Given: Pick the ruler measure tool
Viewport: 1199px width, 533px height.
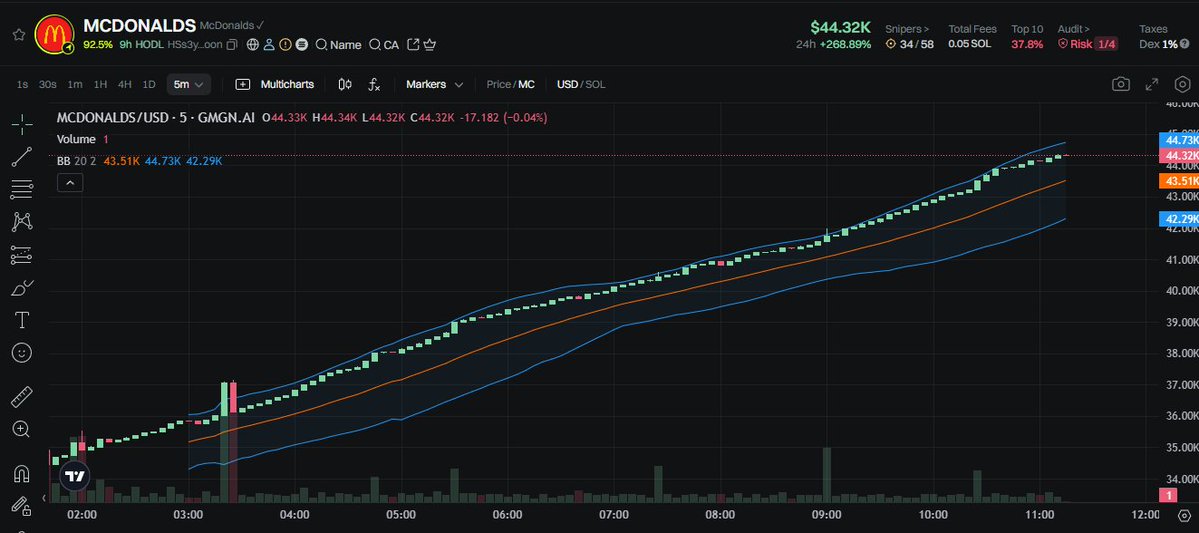Looking at the screenshot, I should pyautogui.click(x=21, y=397).
